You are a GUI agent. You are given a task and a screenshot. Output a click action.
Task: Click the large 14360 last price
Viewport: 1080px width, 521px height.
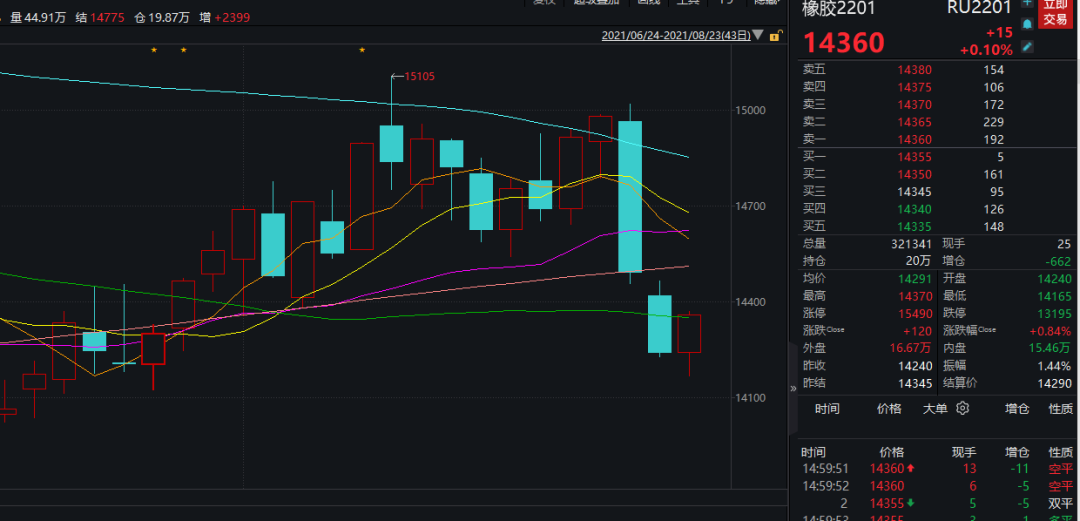click(x=844, y=43)
